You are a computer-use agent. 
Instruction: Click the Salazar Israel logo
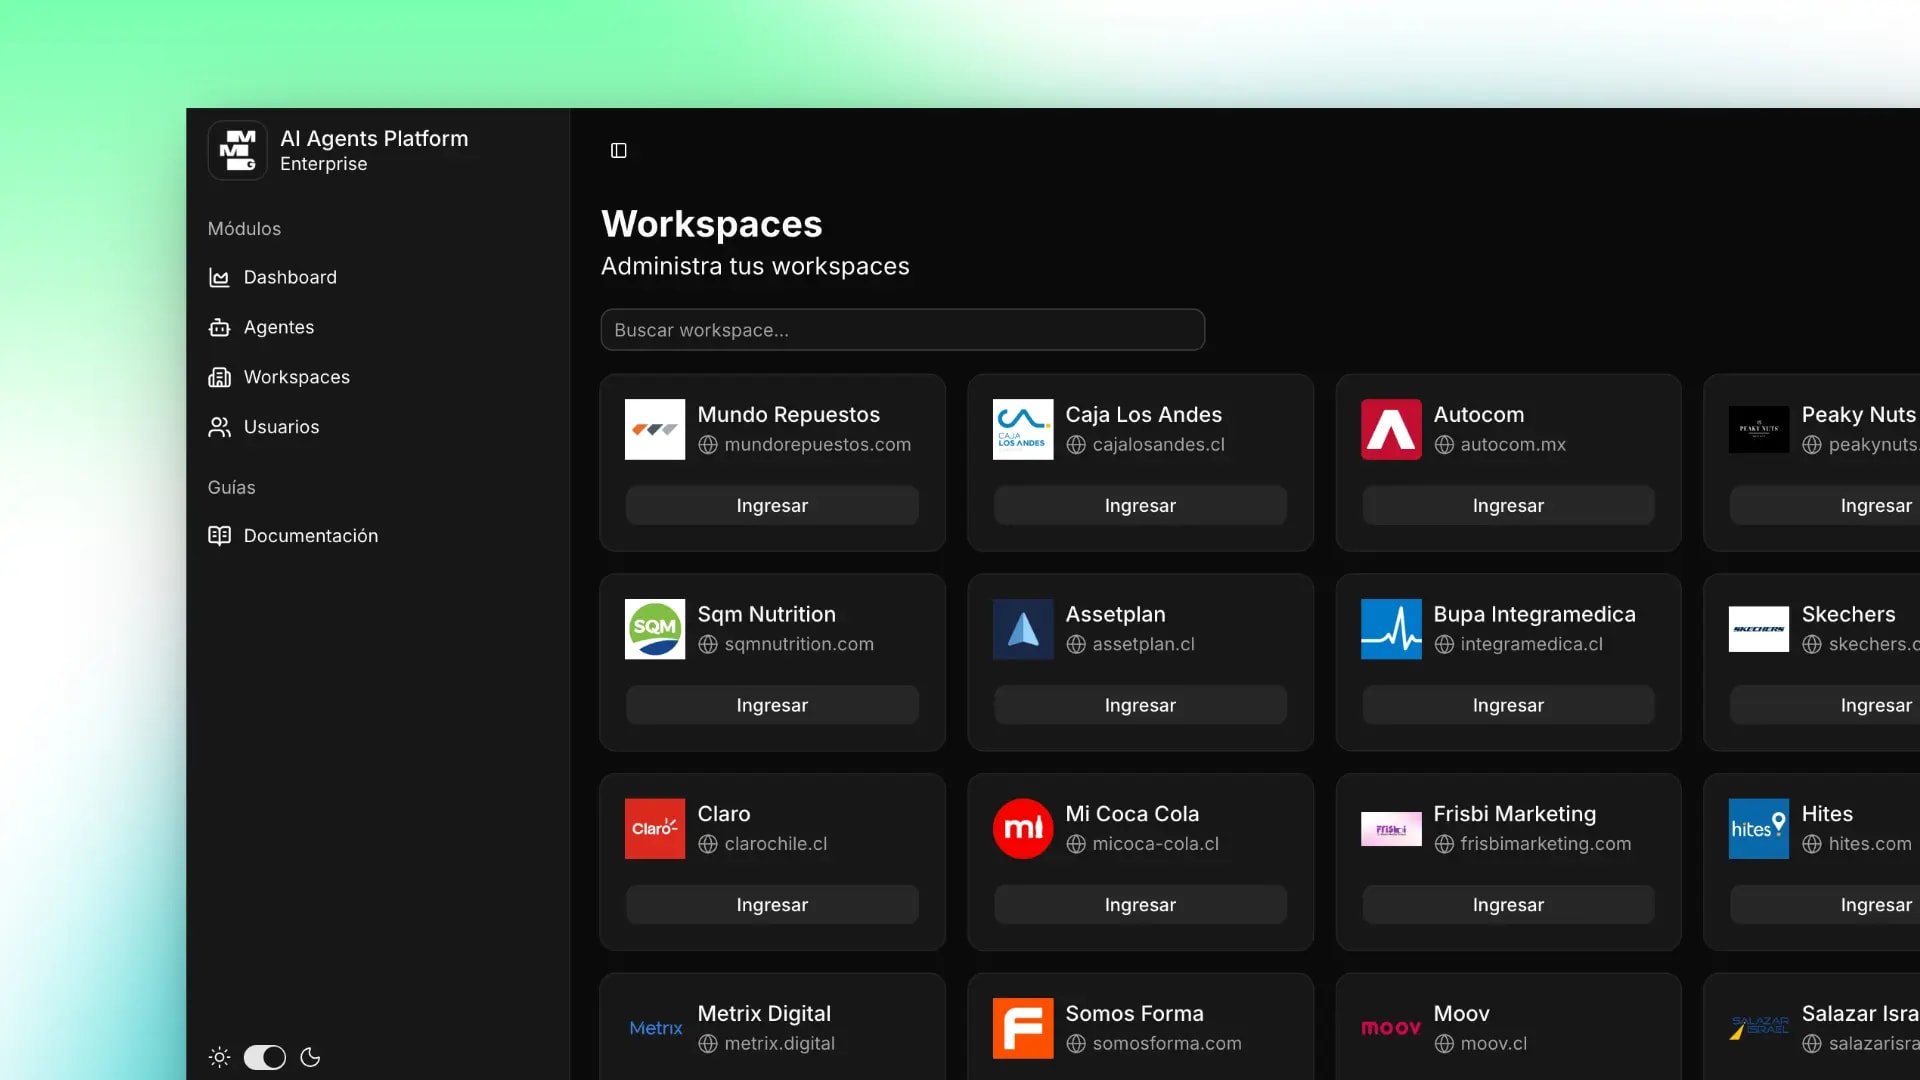click(1759, 1028)
